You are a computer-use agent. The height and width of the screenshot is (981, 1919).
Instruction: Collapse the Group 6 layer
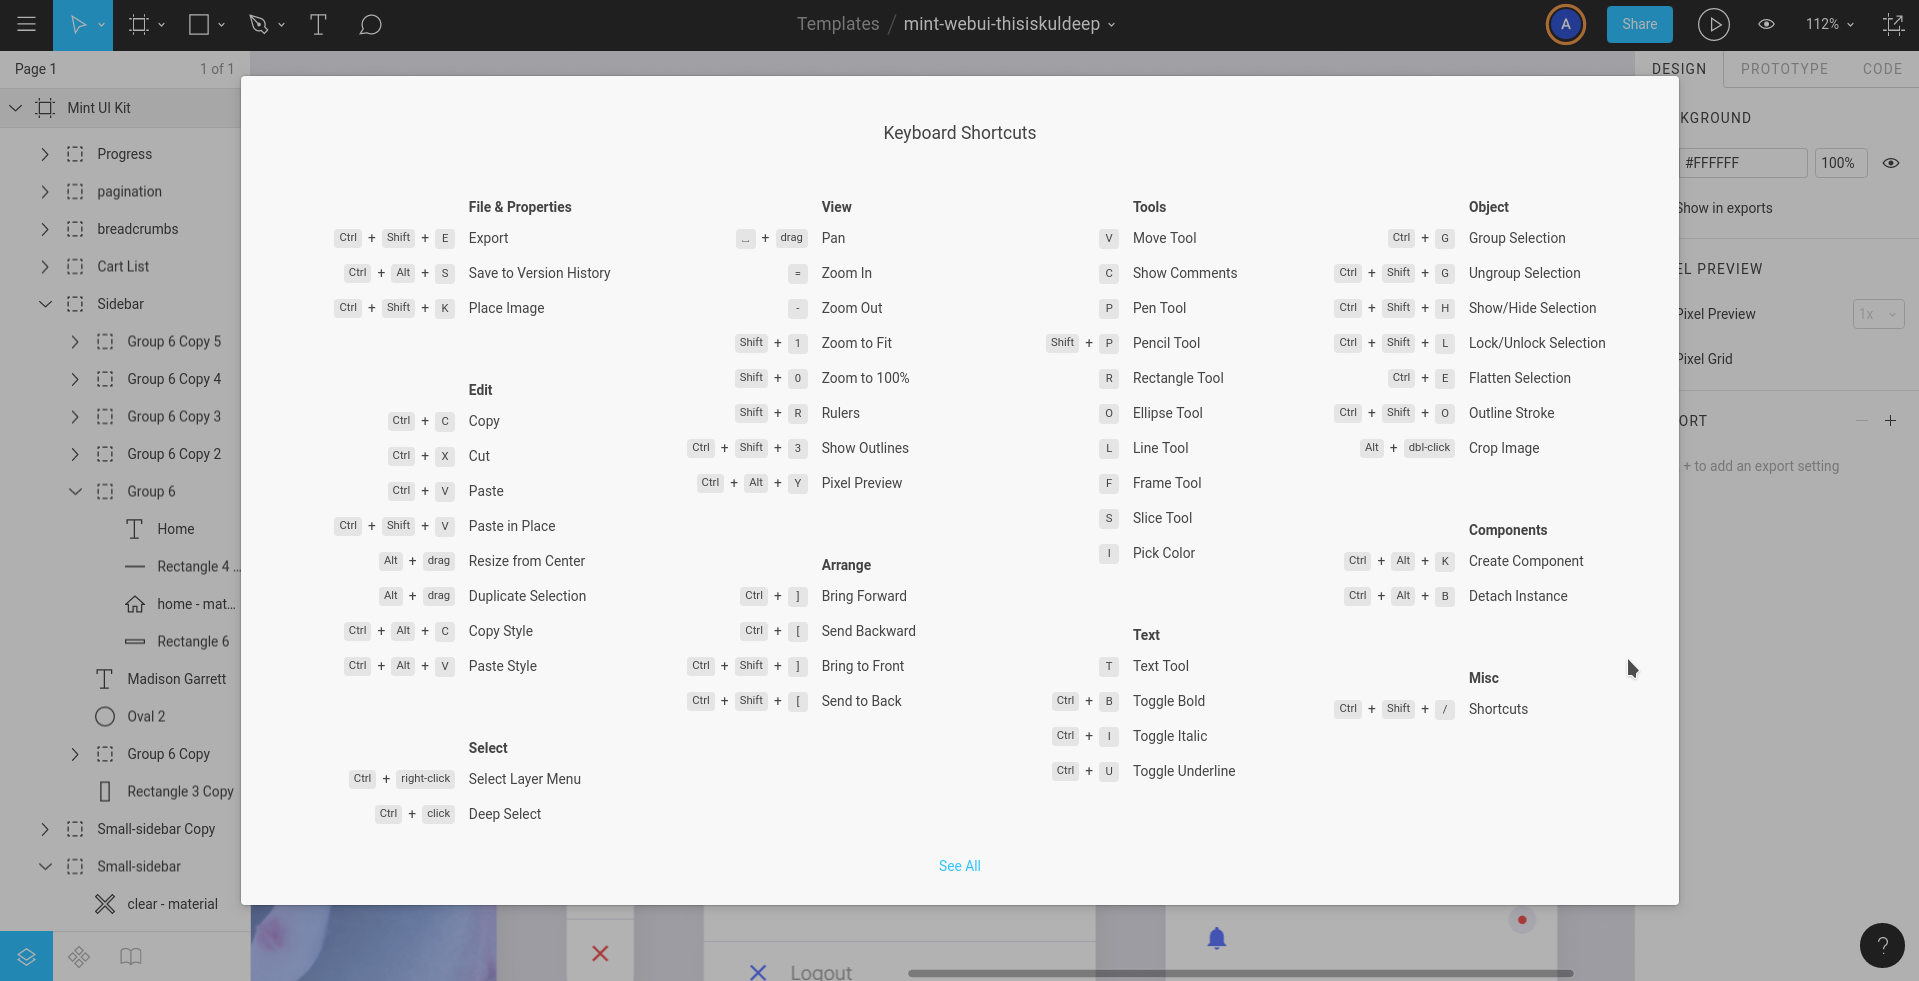coord(75,492)
